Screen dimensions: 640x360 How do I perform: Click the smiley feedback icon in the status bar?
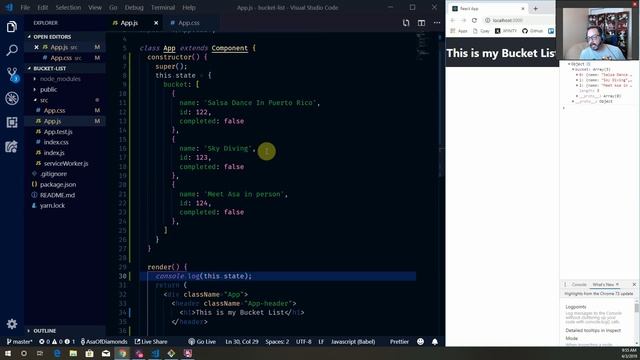[x=420, y=342]
